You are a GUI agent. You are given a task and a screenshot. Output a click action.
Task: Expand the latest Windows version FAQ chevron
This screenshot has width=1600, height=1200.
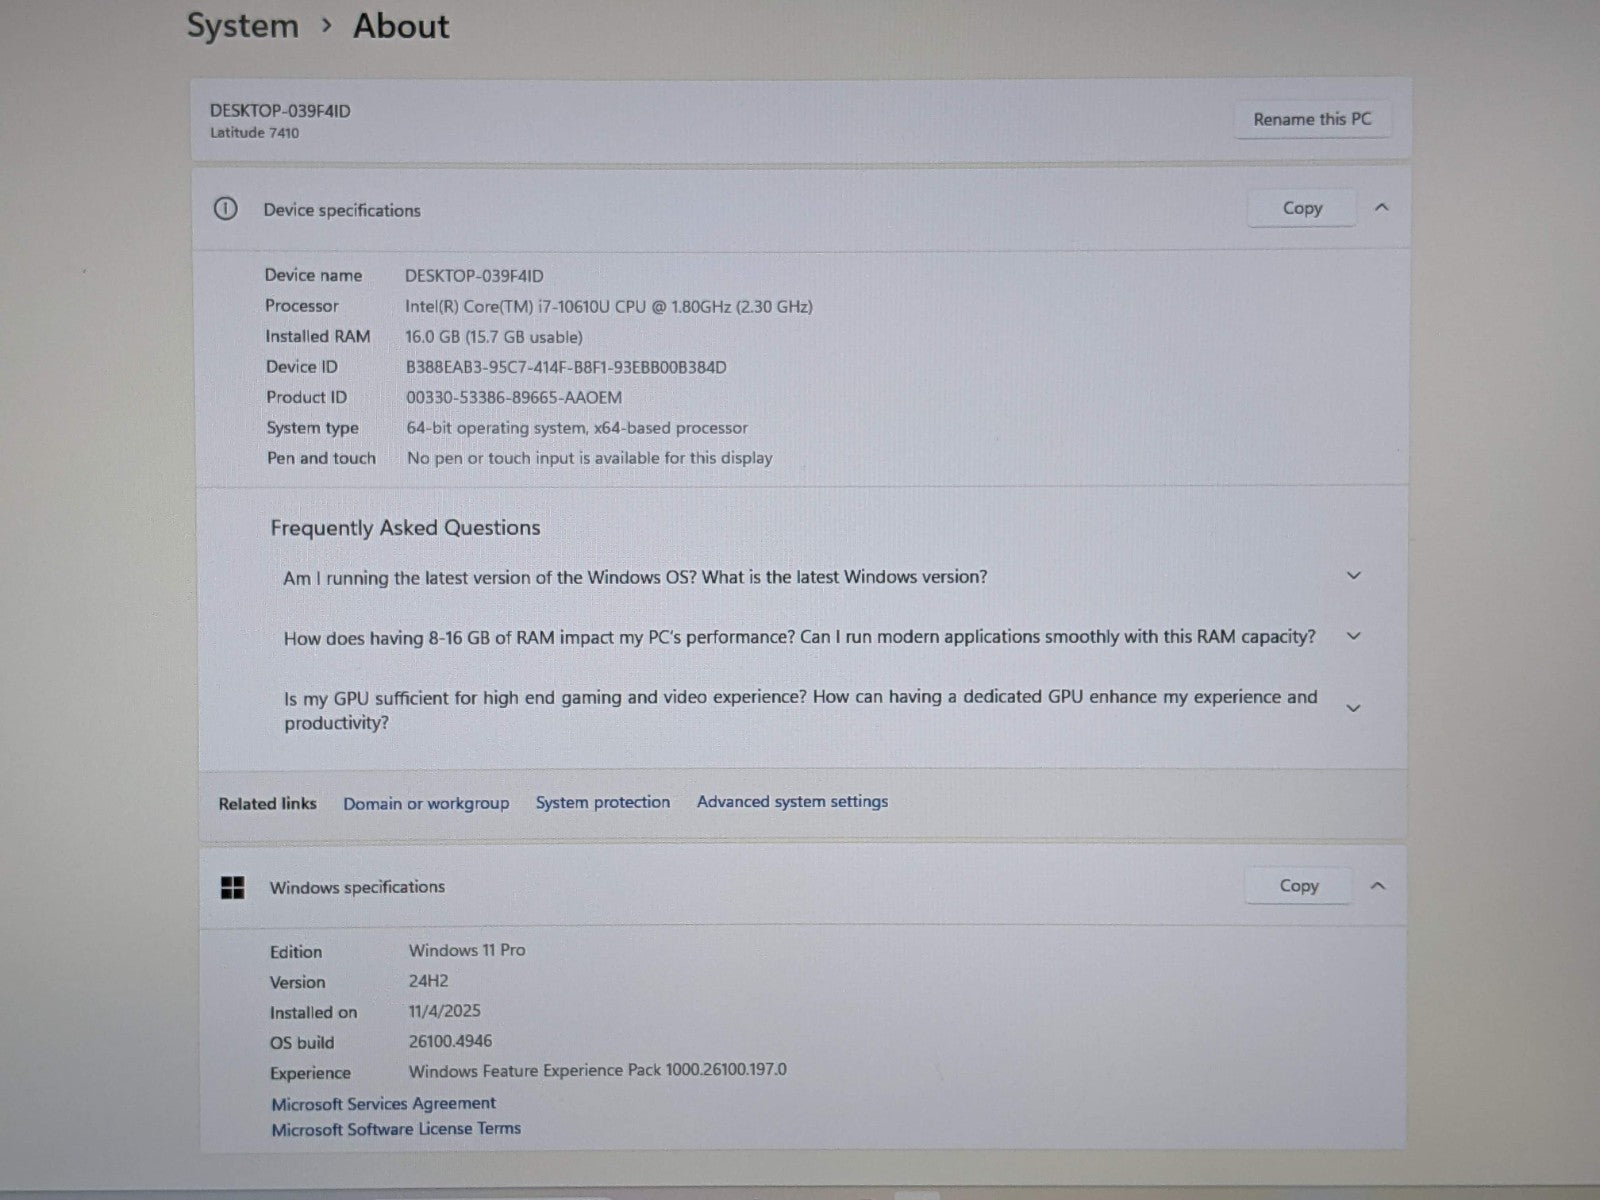tap(1354, 576)
